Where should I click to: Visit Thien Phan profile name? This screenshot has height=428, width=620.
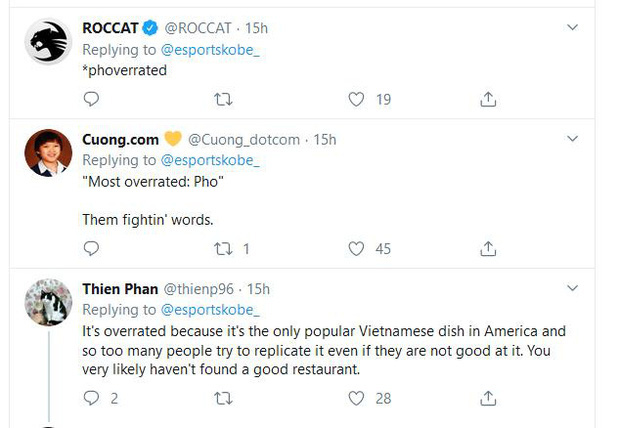(x=120, y=289)
